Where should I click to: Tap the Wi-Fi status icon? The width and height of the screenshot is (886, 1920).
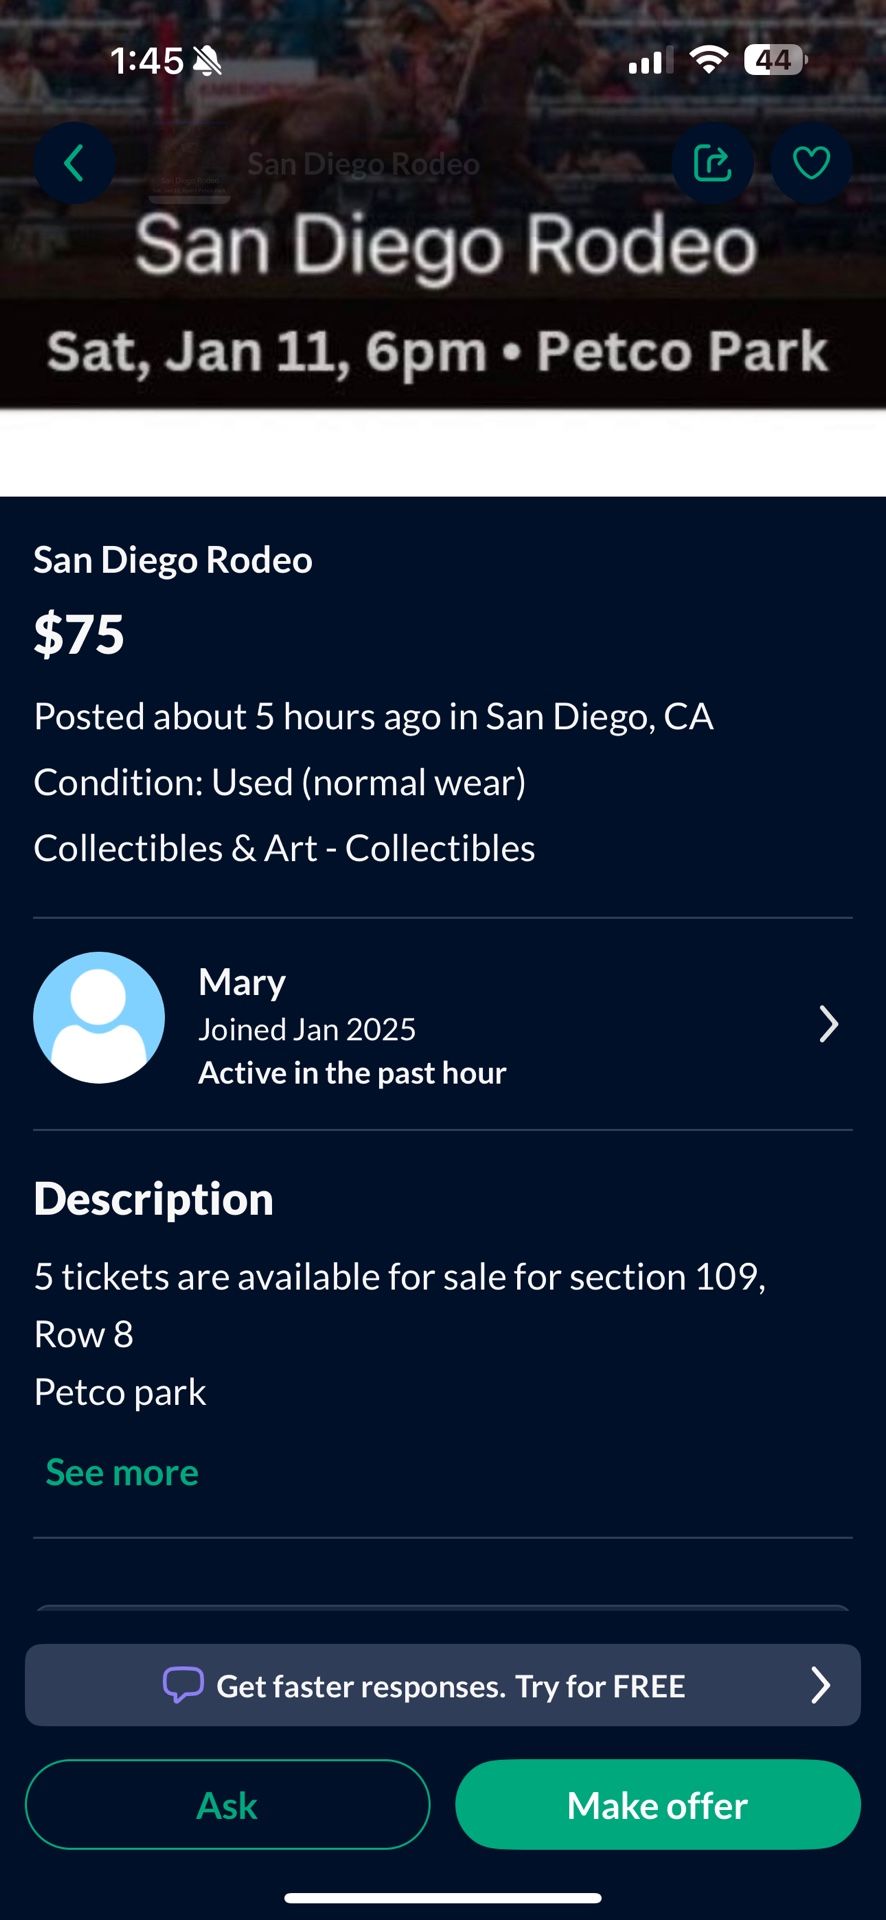tap(708, 60)
